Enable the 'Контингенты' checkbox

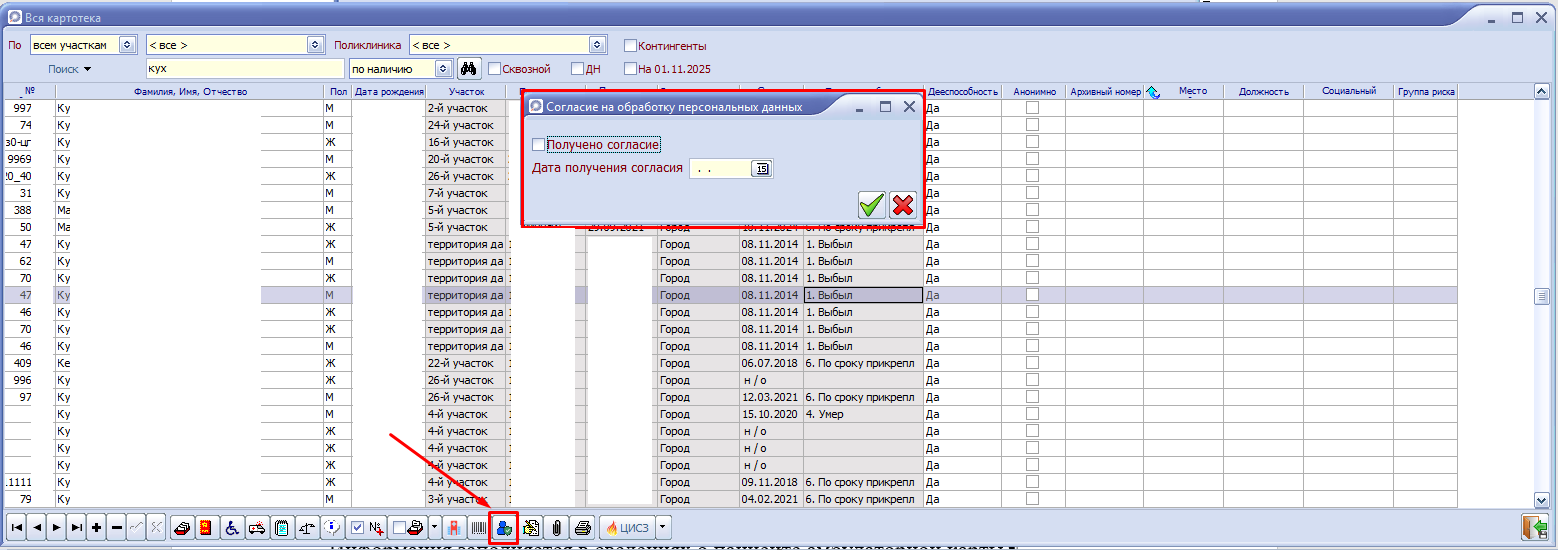click(x=630, y=46)
